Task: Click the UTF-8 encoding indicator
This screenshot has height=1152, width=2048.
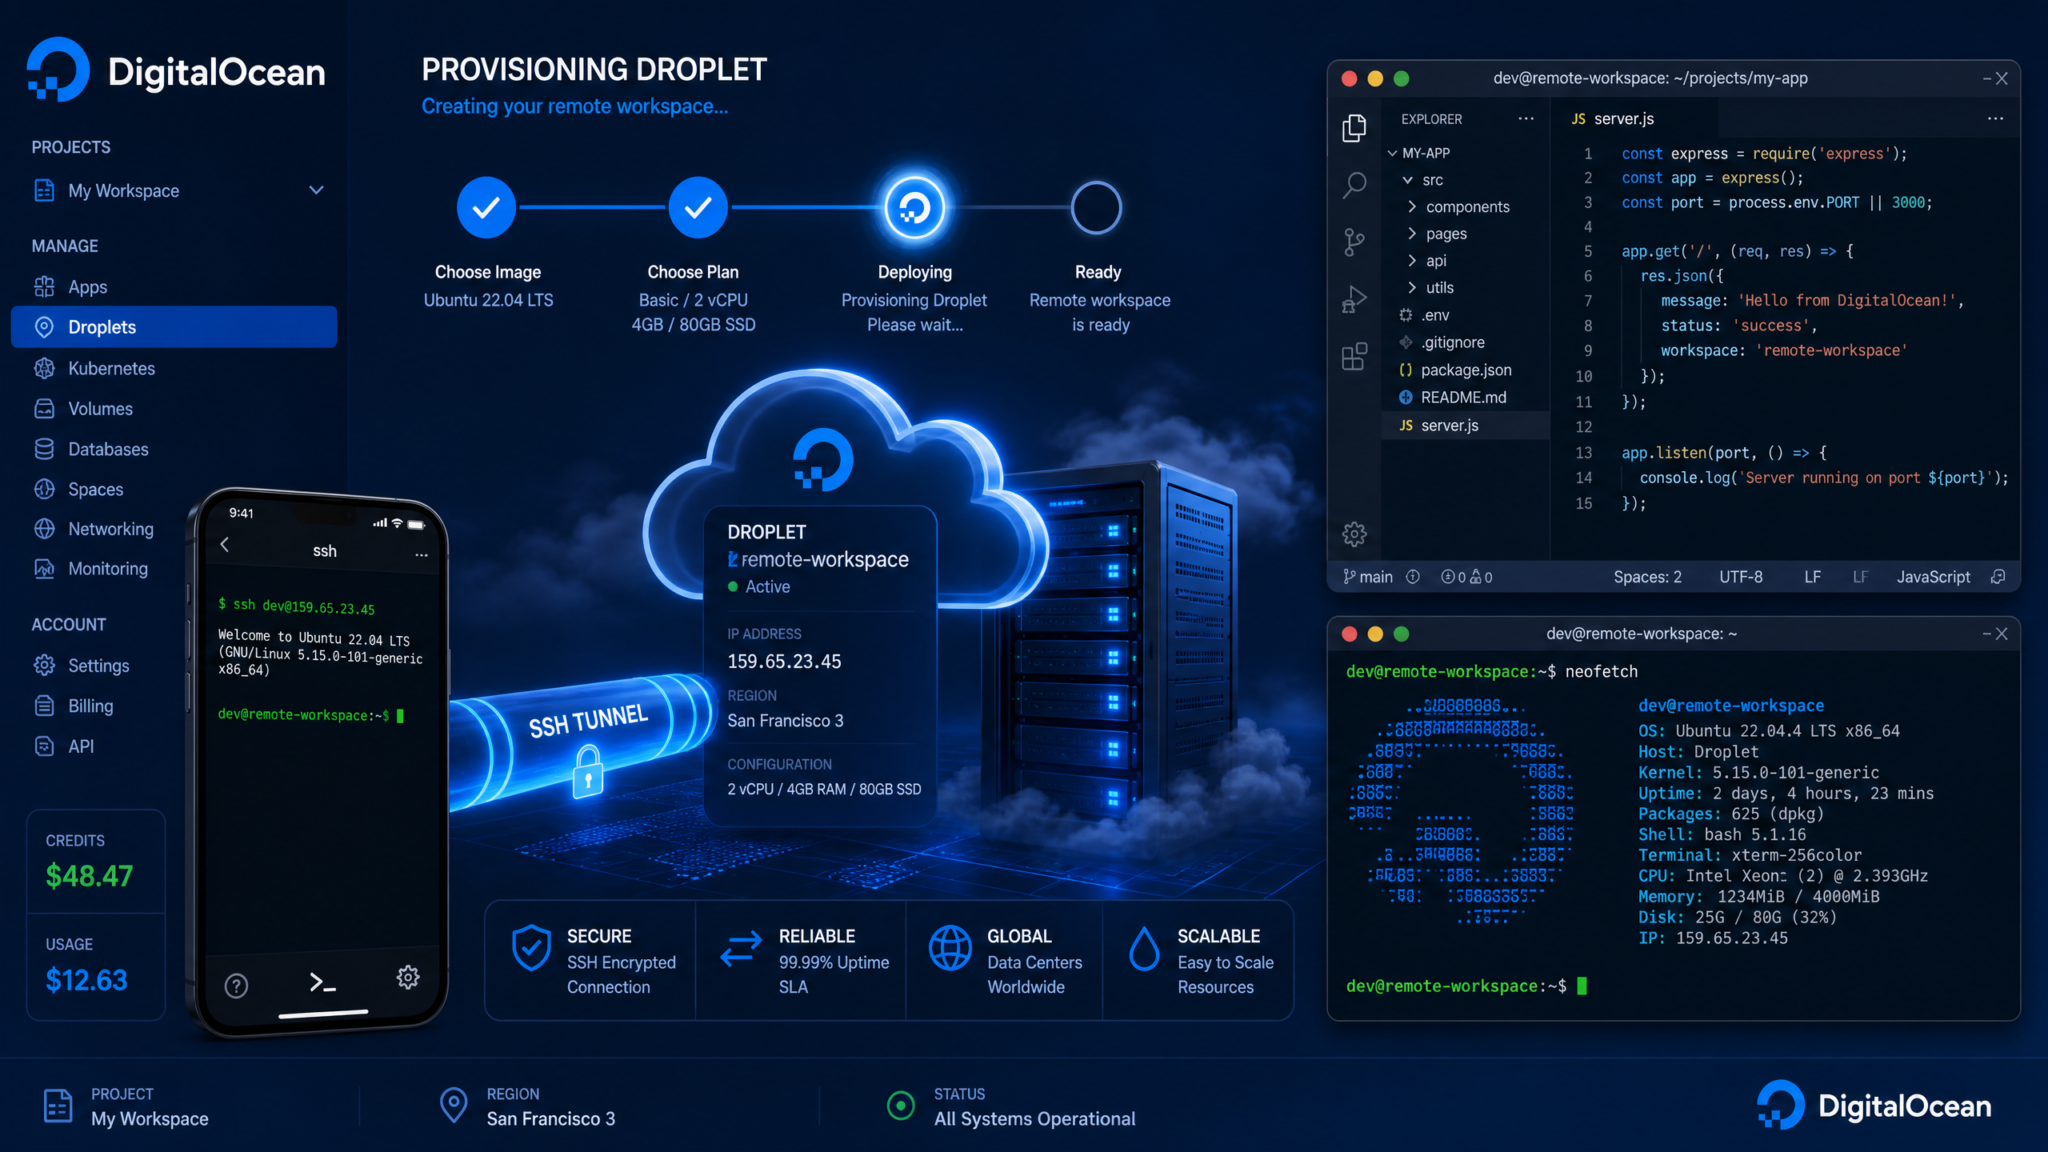Action: pos(1741,577)
